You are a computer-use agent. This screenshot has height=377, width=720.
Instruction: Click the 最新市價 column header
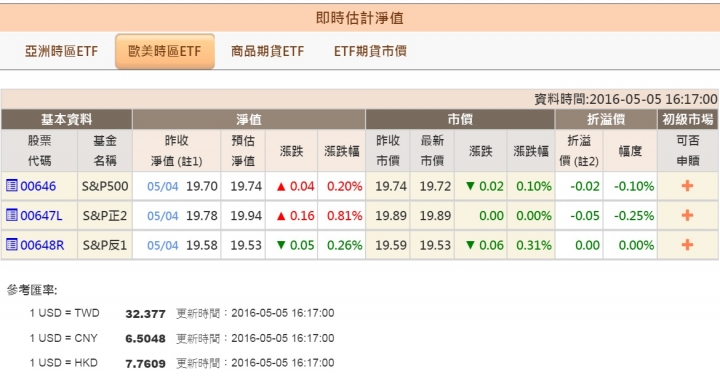pyautogui.click(x=433, y=151)
